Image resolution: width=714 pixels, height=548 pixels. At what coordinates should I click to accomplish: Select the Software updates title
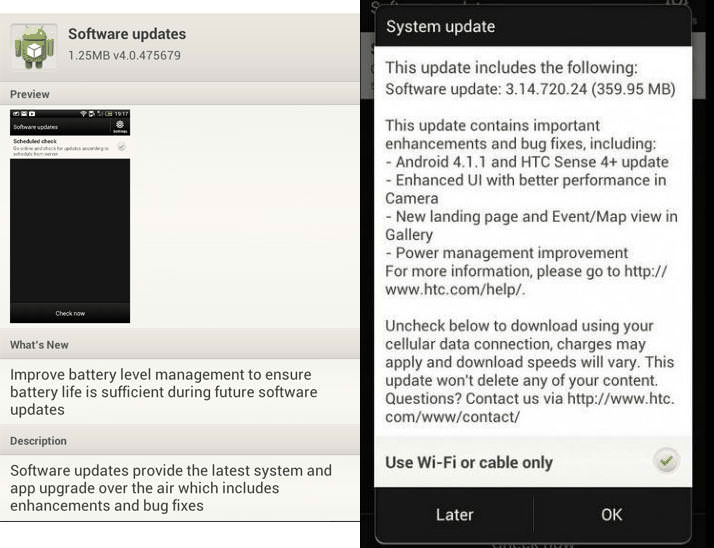point(127,34)
